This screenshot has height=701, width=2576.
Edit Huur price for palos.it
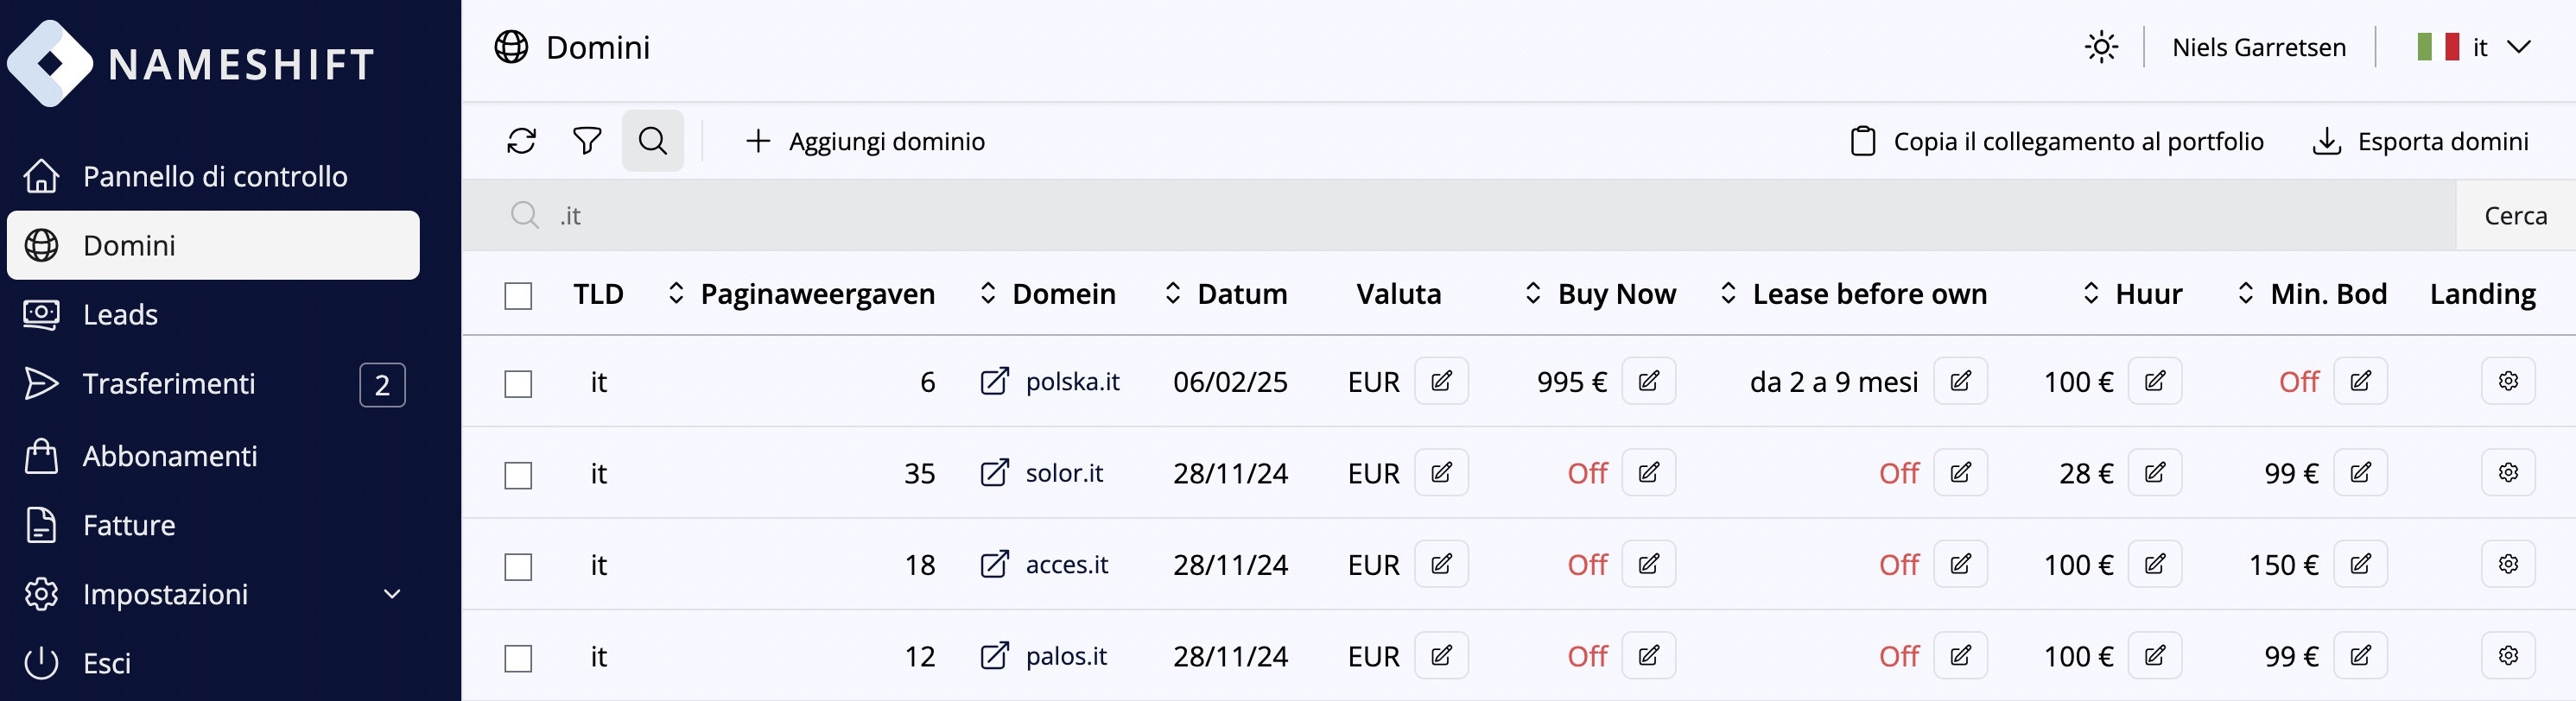[x=2154, y=656]
